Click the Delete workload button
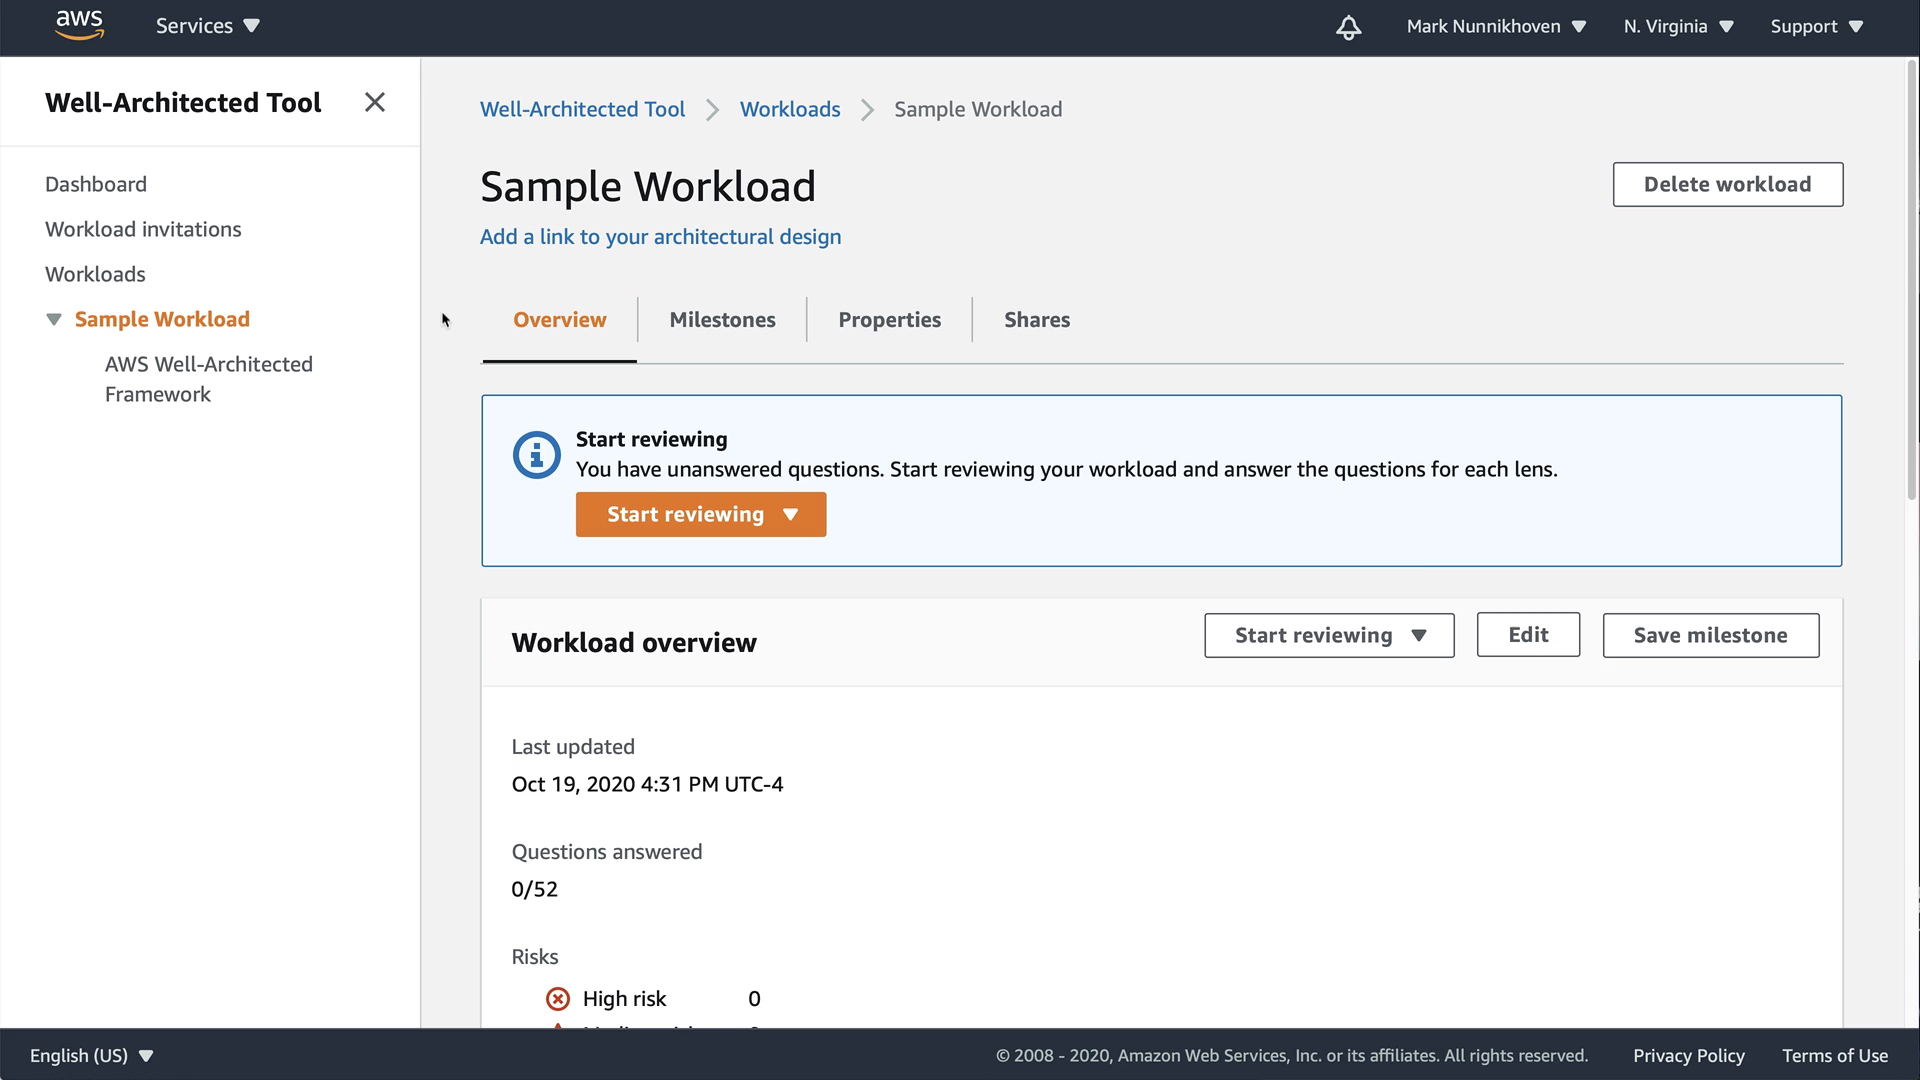1920x1080 pixels. click(x=1727, y=184)
